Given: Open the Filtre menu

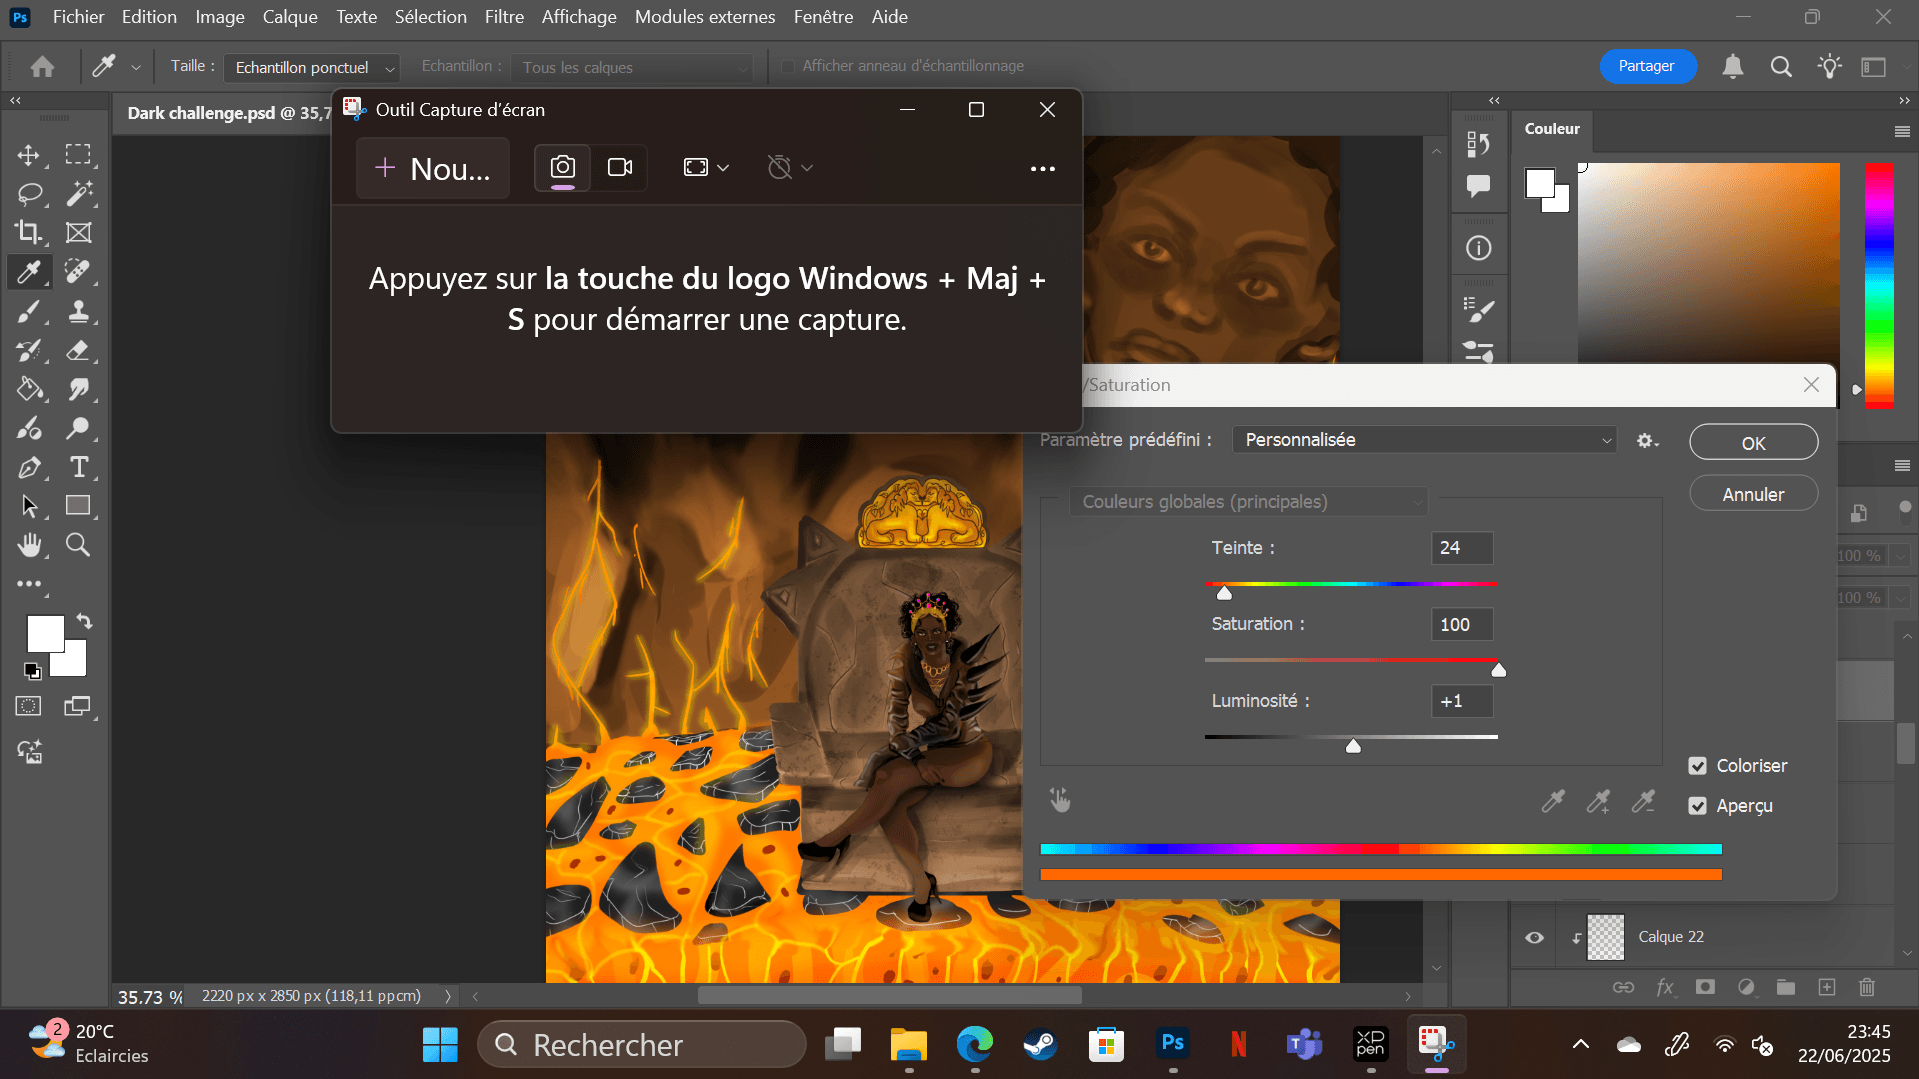Looking at the screenshot, I should [x=504, y=17].
